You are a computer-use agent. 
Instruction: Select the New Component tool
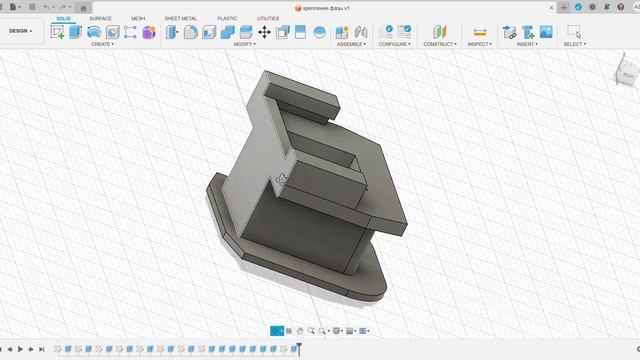click(342, 32)
